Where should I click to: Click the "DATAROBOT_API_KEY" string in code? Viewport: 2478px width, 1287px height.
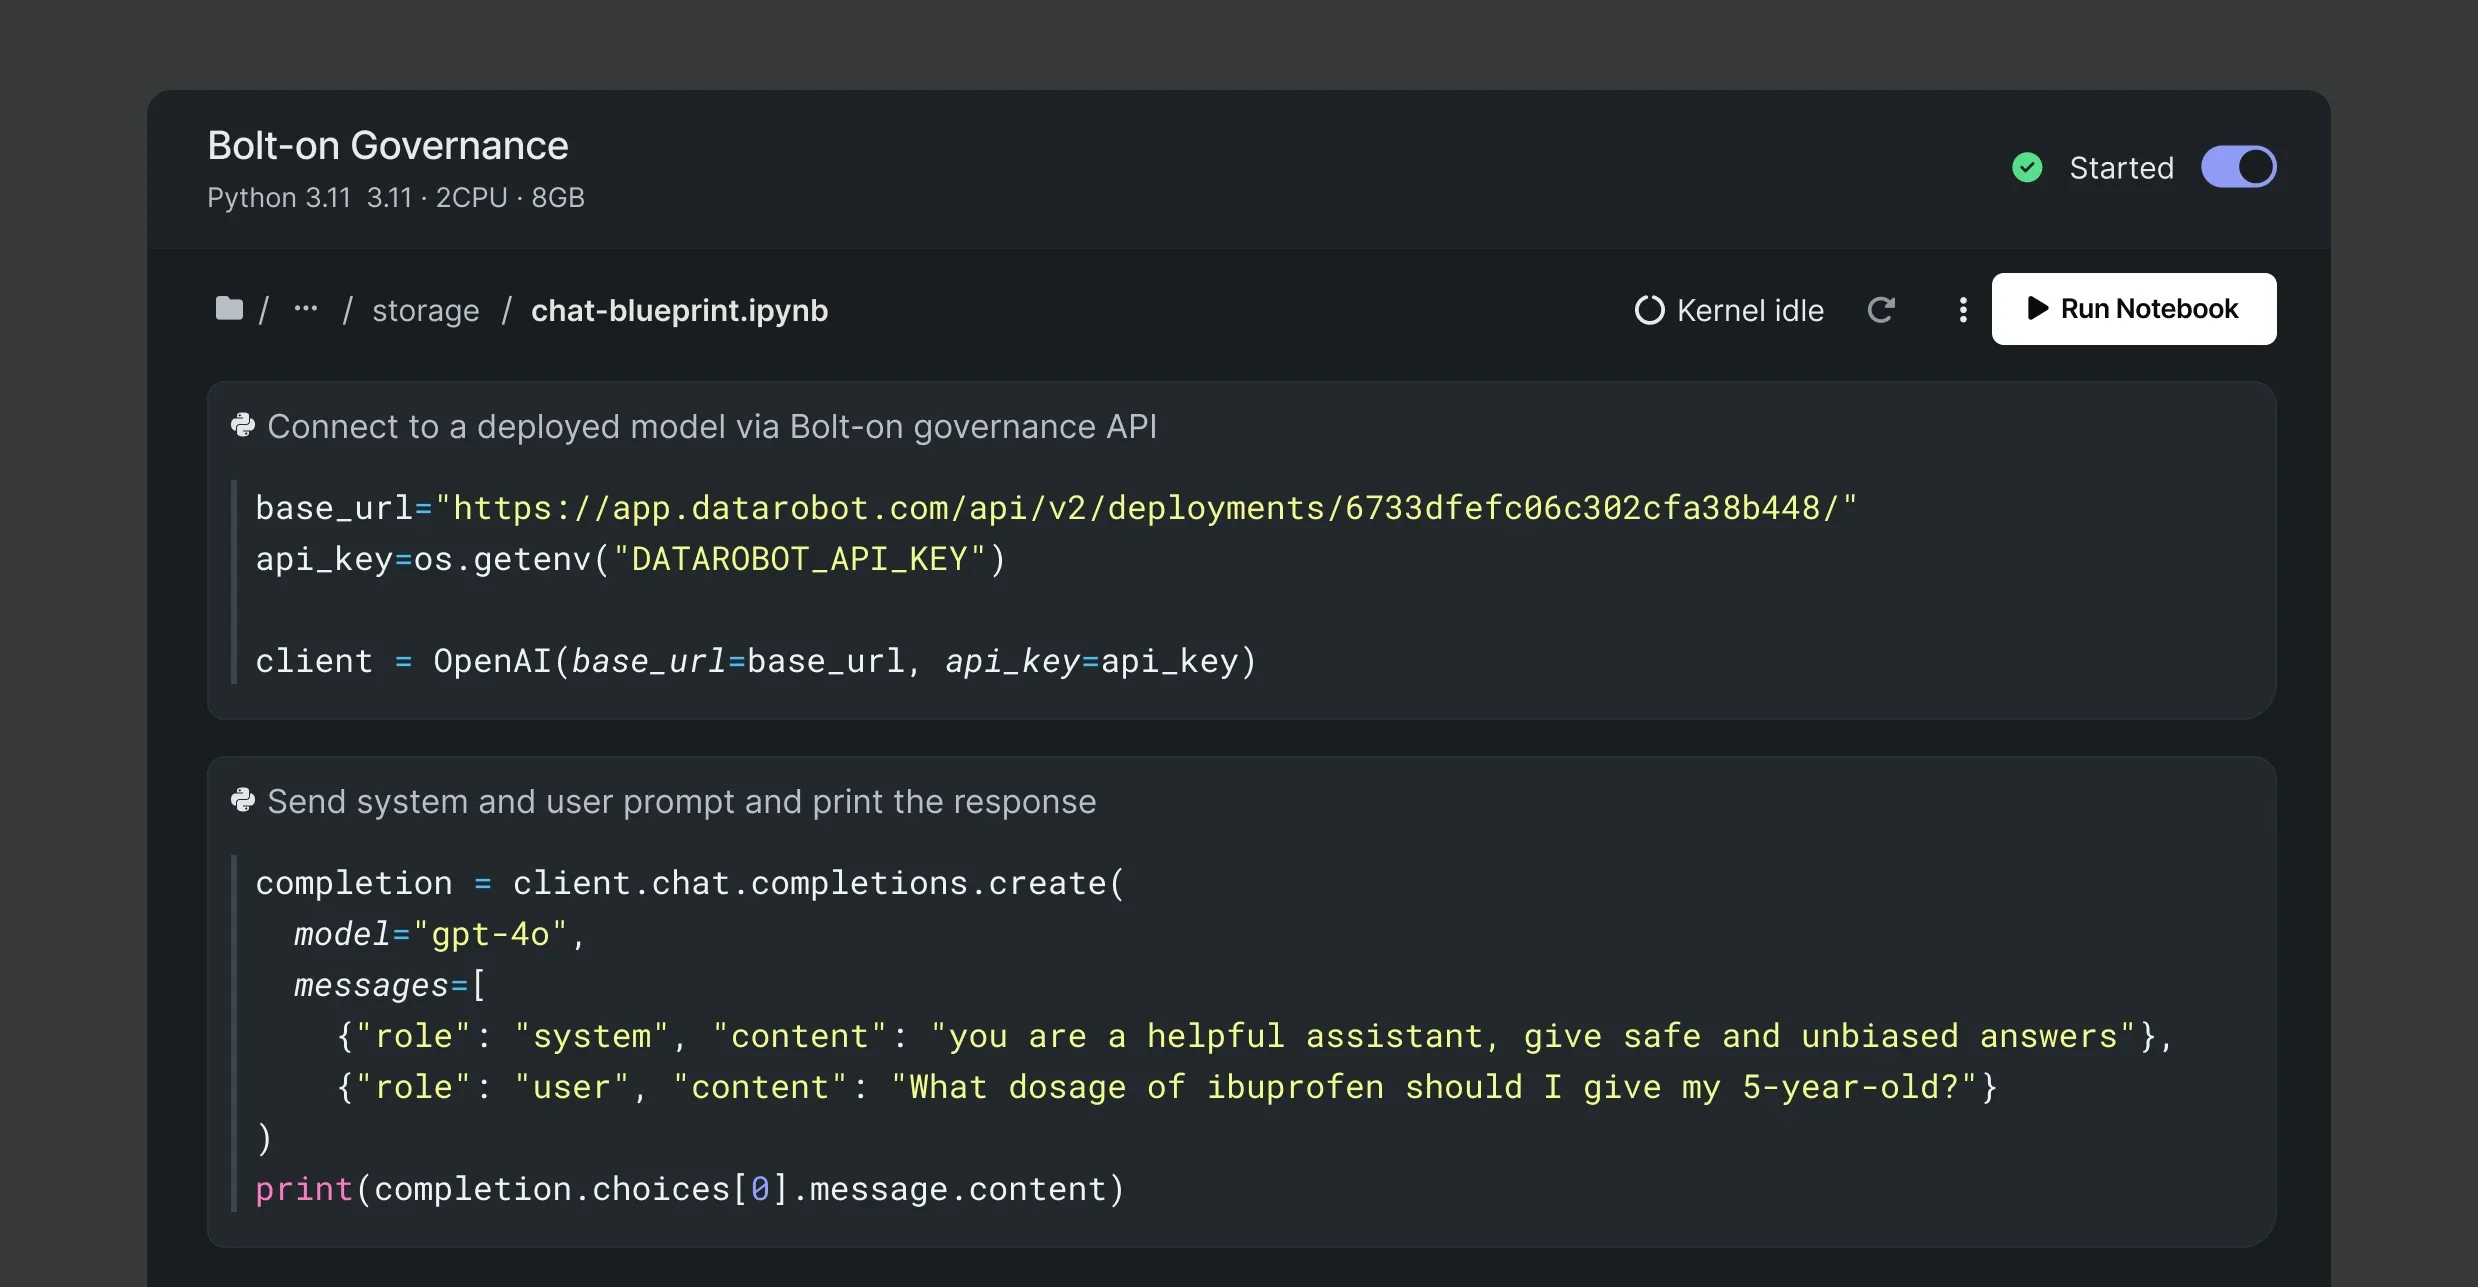(x=800, y=559)
